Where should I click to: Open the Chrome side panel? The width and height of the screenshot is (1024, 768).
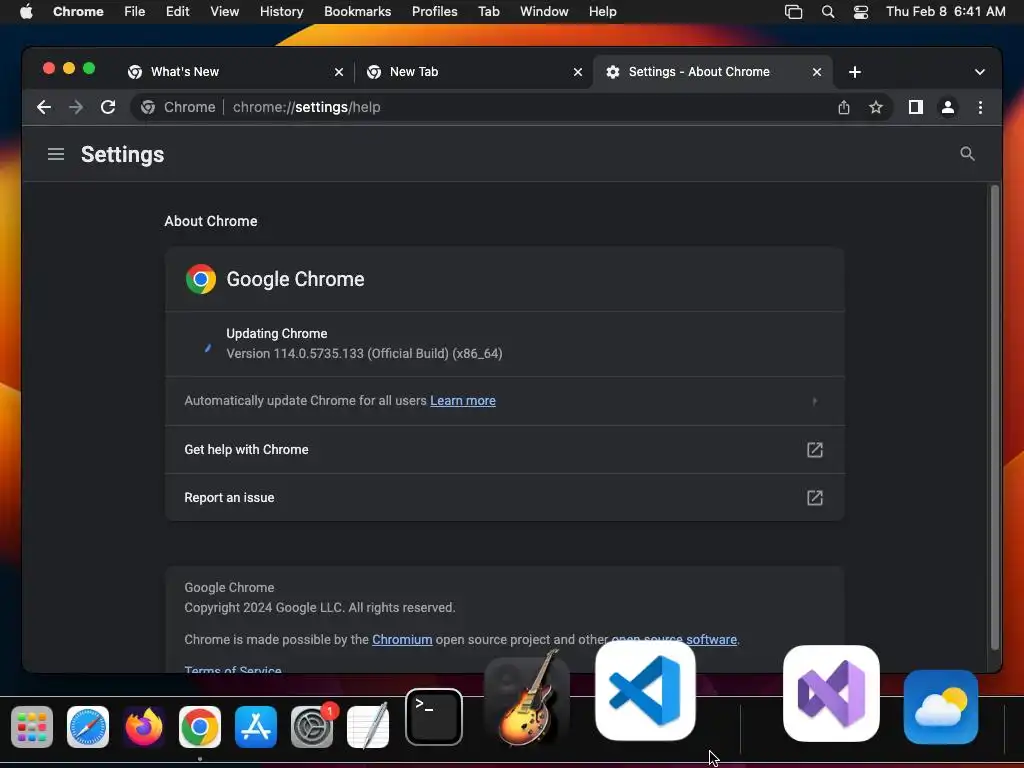coord(916,107)
